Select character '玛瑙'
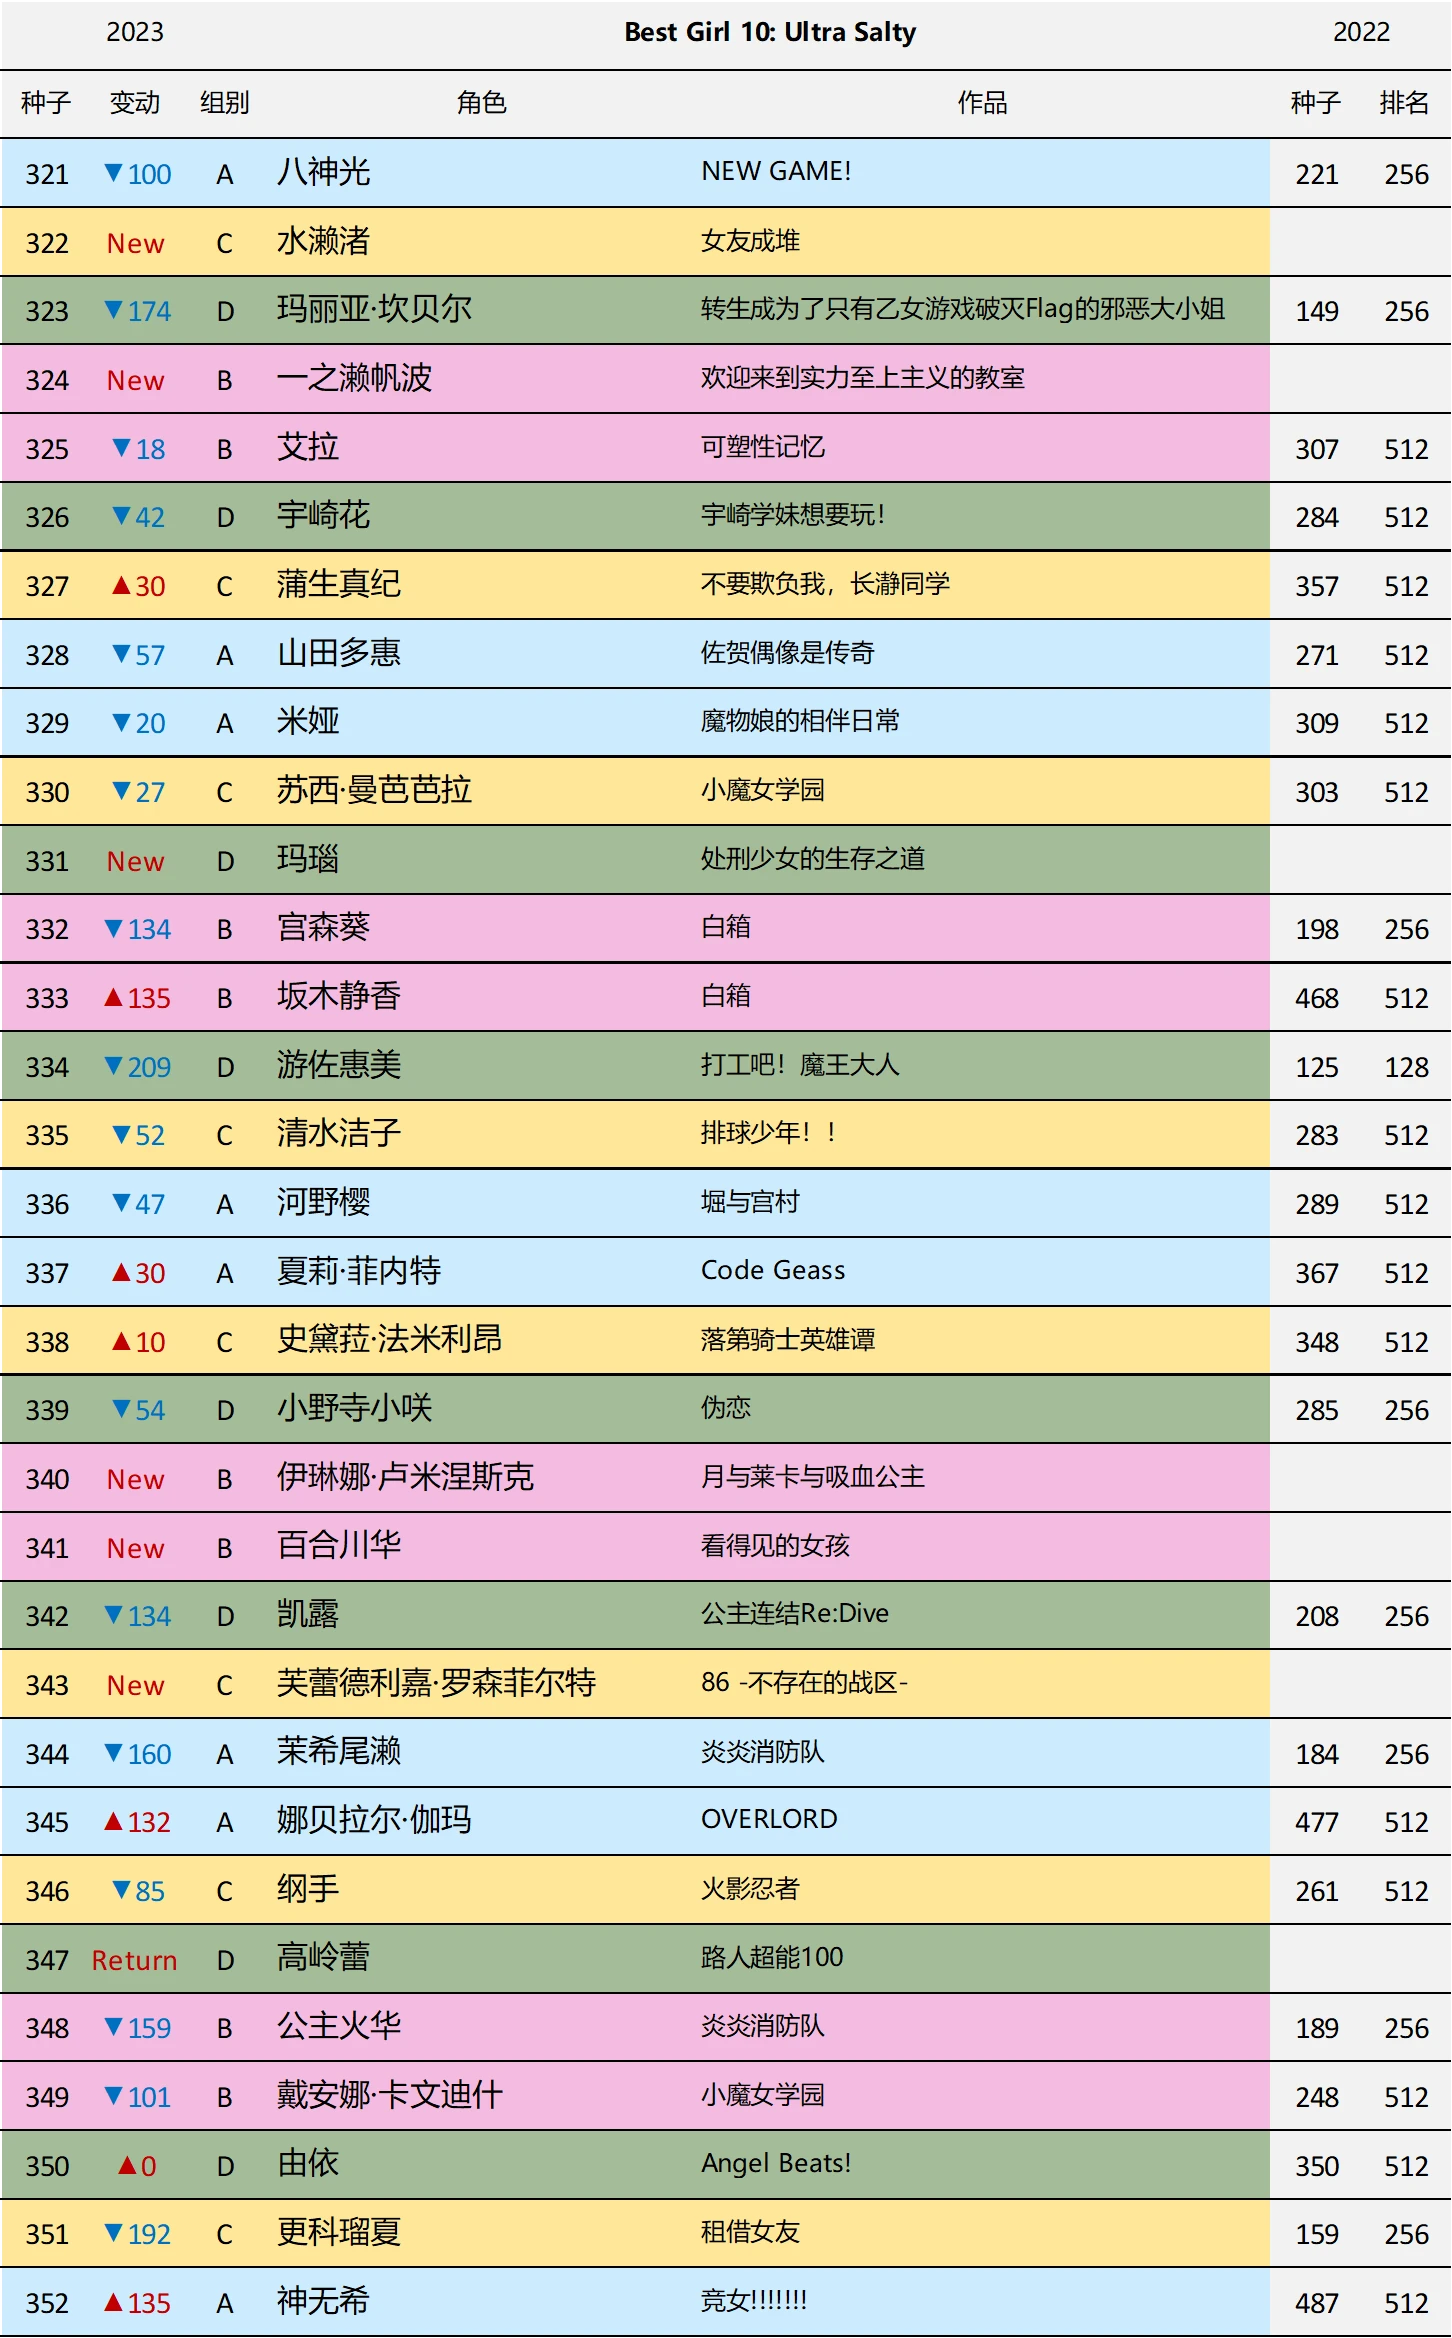Screen dimensions: 1452x2338 [x=308, y=860]
